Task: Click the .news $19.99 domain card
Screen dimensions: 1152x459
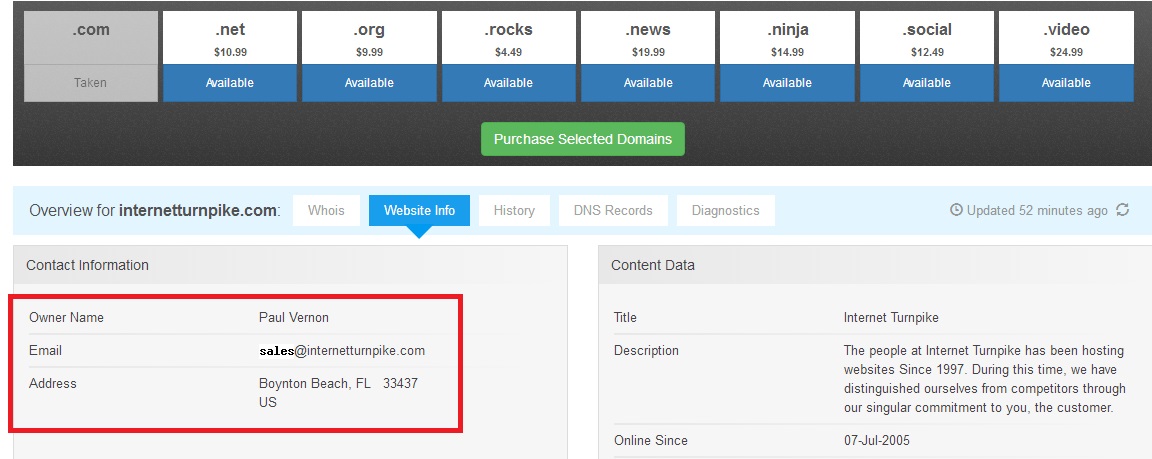Action: tap(648, 38)
